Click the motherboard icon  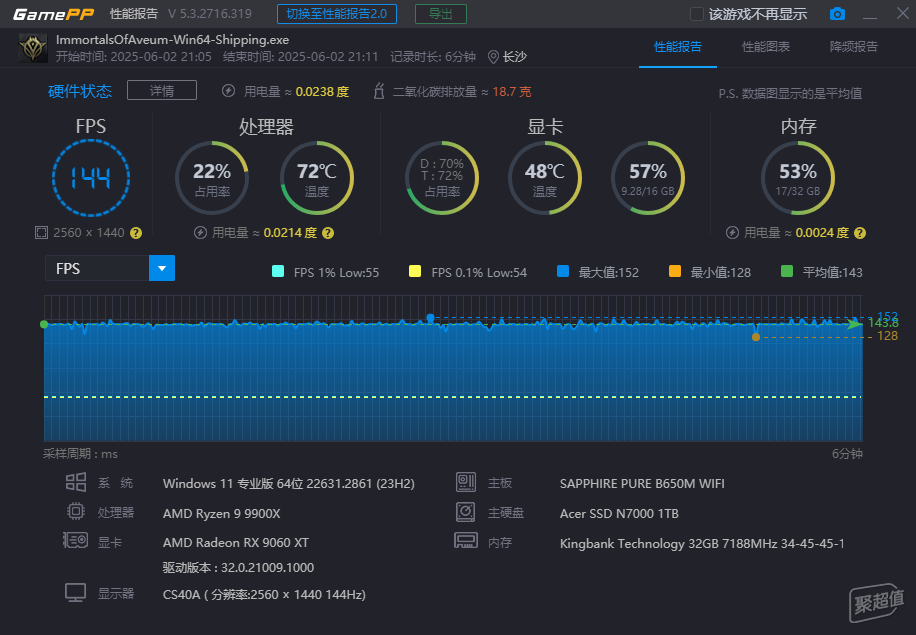(x=466, y=483)
